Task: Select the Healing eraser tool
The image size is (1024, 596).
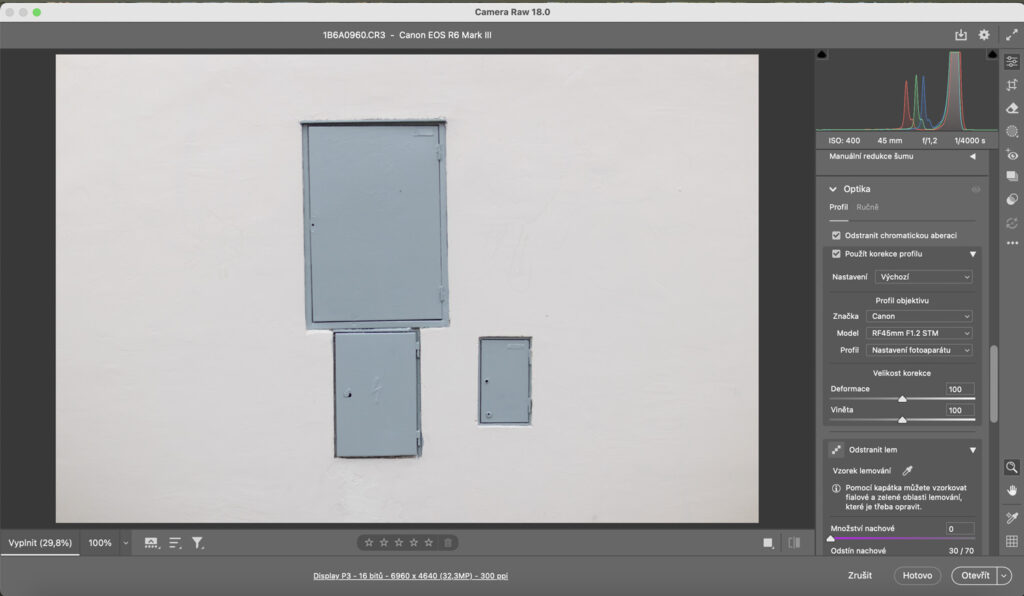Action: tap(1012, 108)
